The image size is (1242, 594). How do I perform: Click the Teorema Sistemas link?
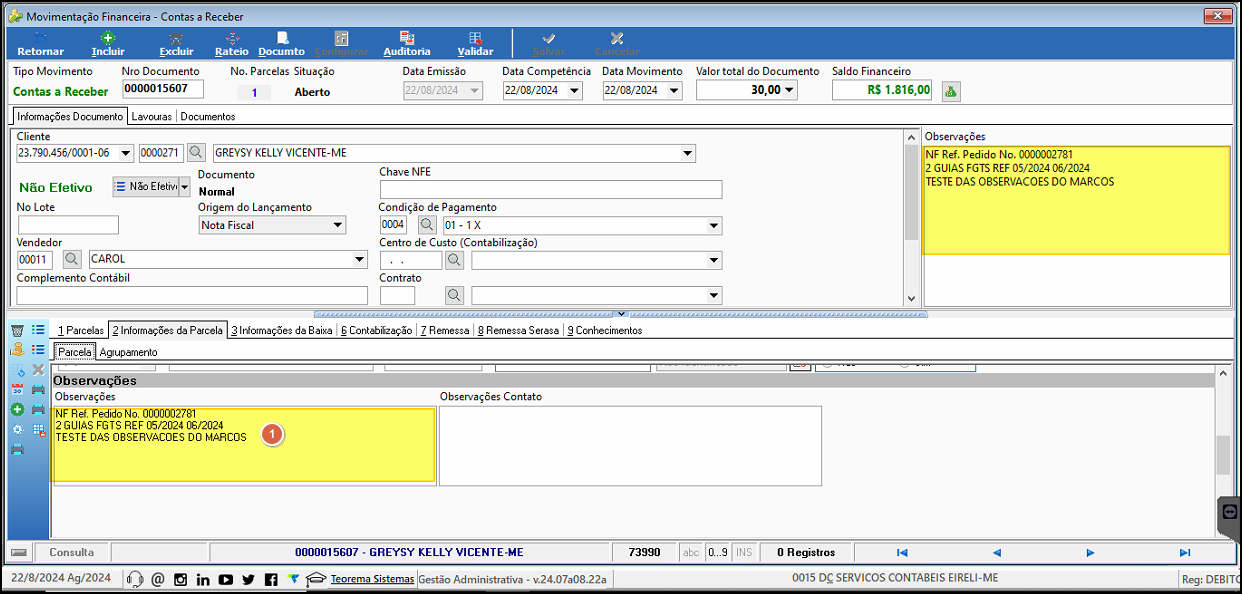pos(372,579)
